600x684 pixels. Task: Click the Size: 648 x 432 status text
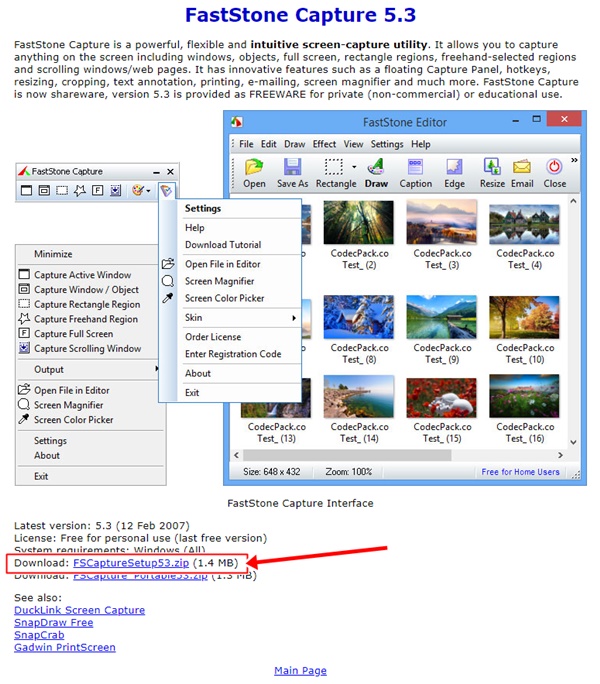(x=271, y=472)
